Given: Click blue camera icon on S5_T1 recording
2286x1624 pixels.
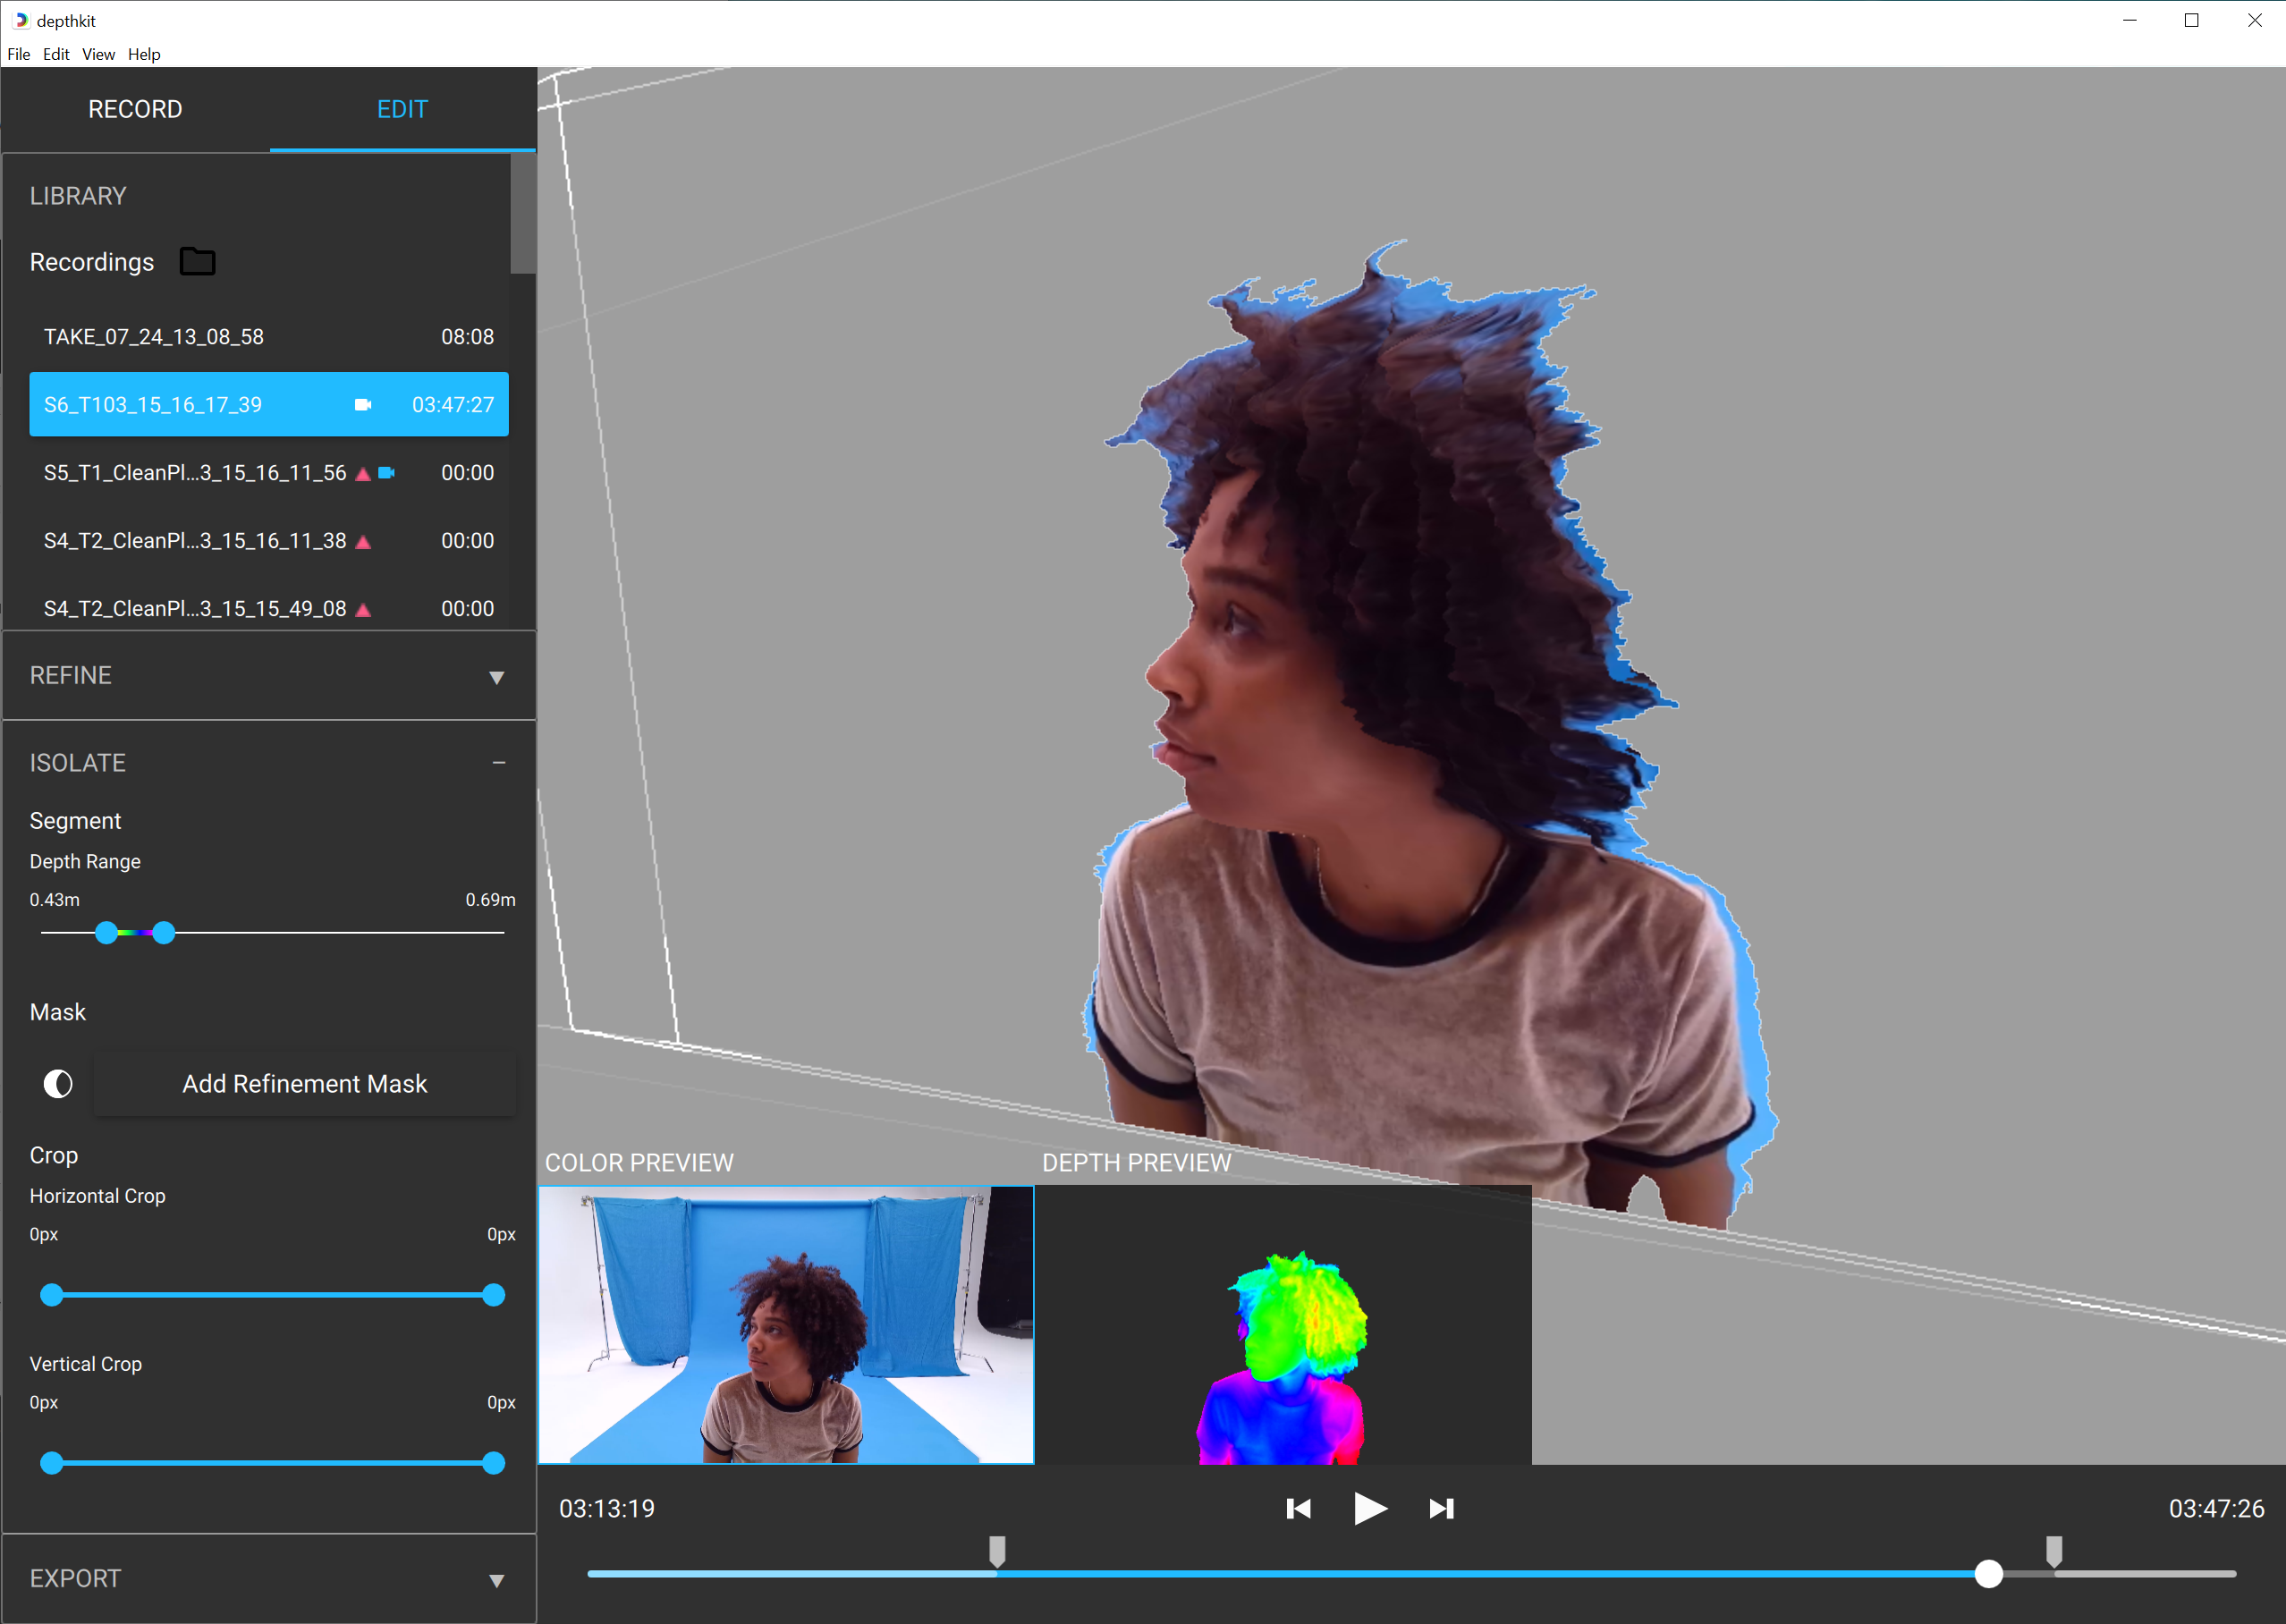Looking at the screenshot, I should [386, 473].
